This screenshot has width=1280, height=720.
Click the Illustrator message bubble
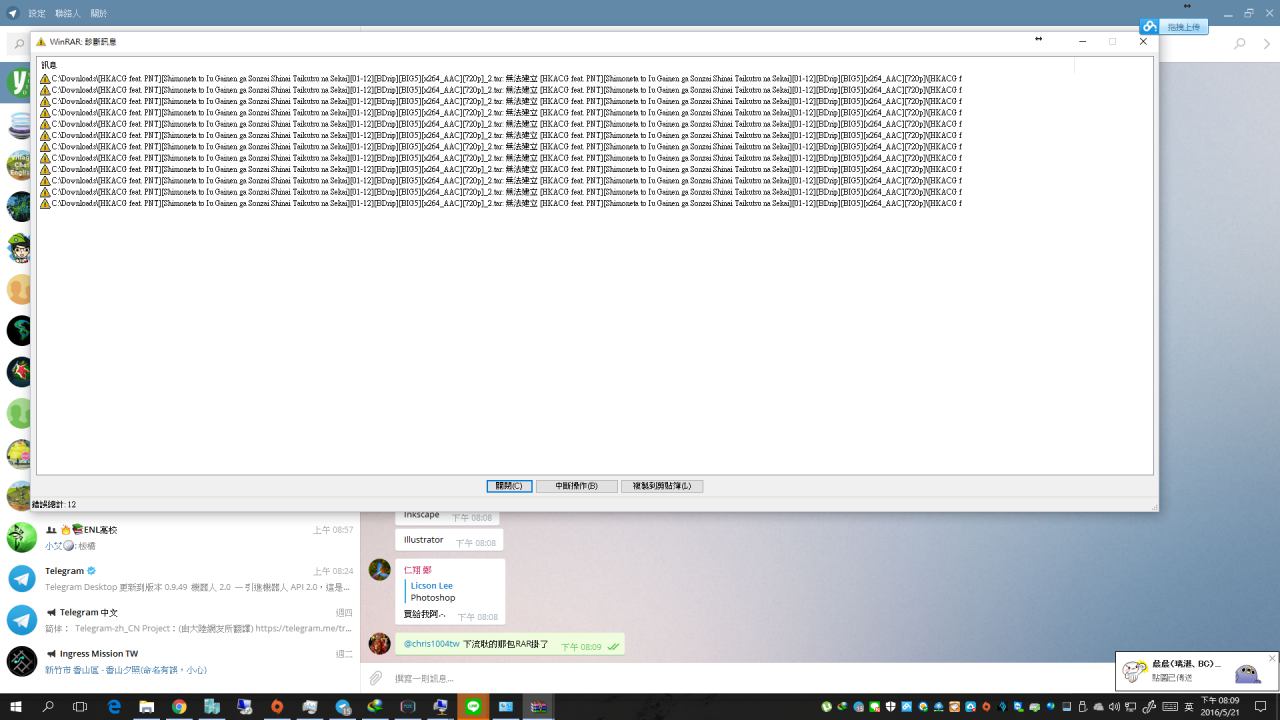pos(449,540)
